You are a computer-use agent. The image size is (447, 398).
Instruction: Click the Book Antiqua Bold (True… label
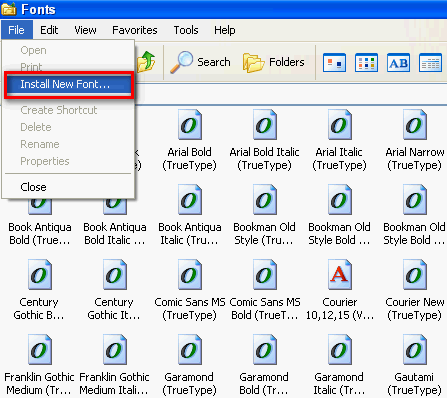point(40,233)
